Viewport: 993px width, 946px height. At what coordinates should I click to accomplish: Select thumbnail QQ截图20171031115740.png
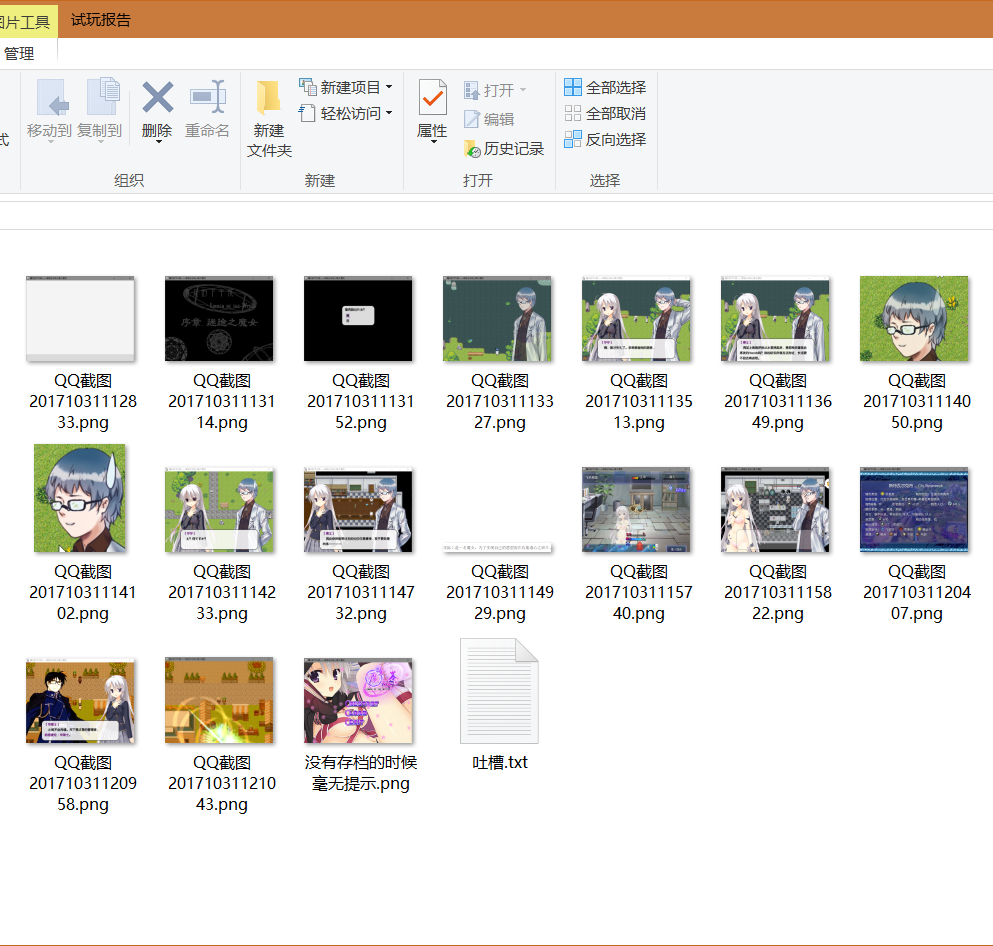point(636,510)
